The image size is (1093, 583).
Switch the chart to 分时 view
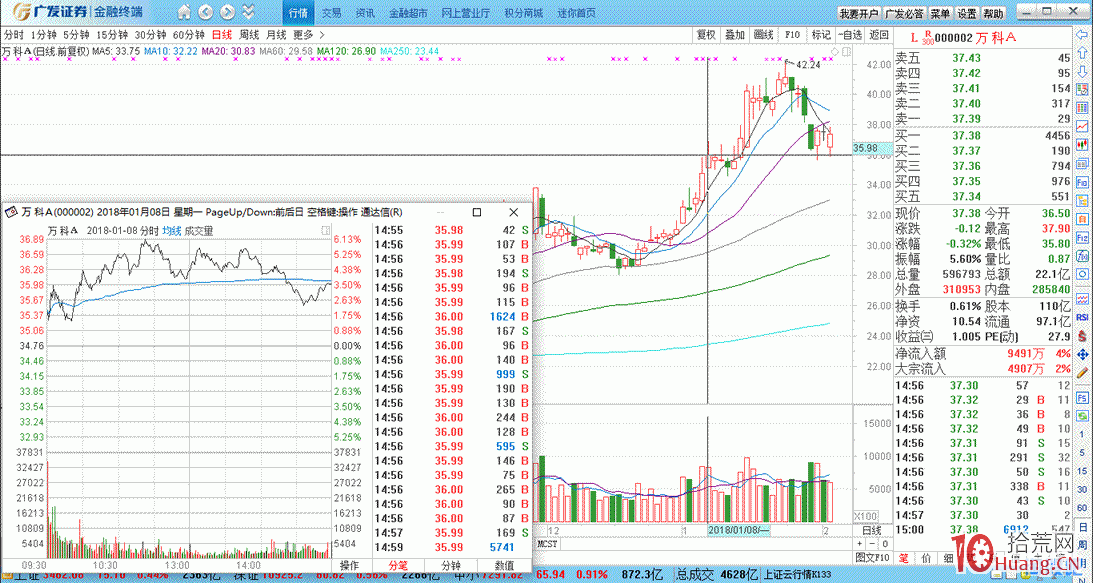coord(13,35)
